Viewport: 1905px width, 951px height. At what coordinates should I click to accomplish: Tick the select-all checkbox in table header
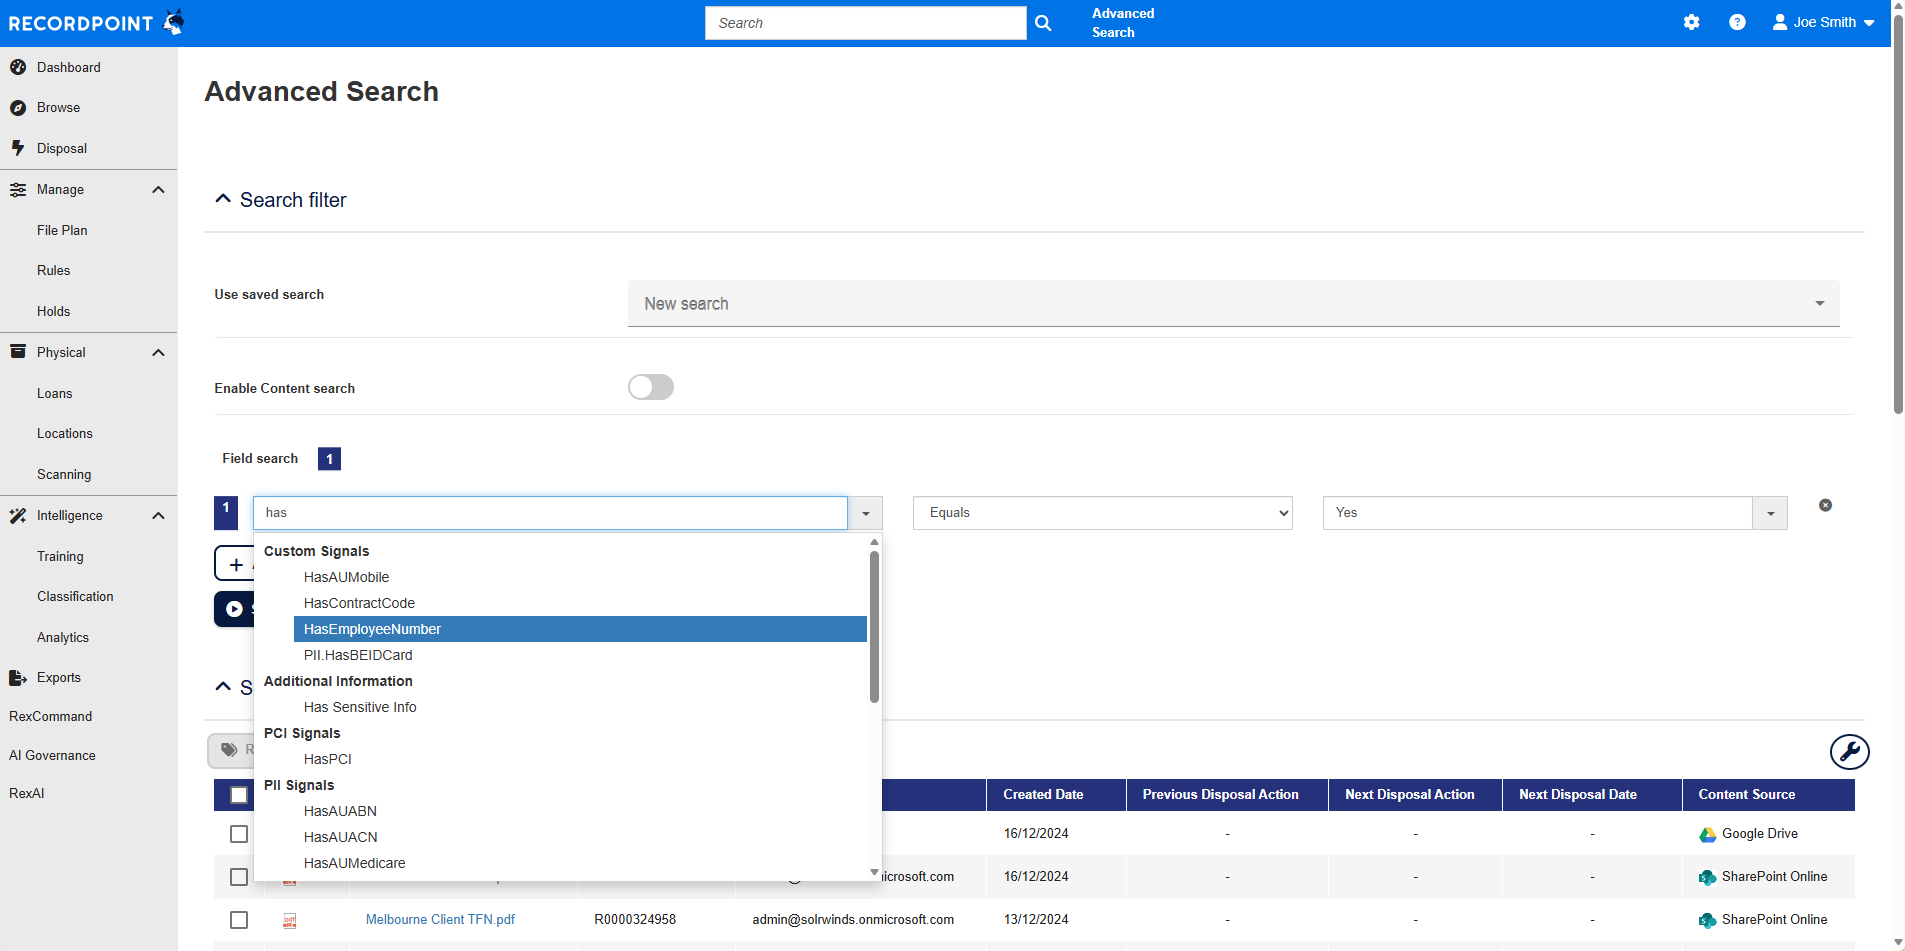point(239,795)
